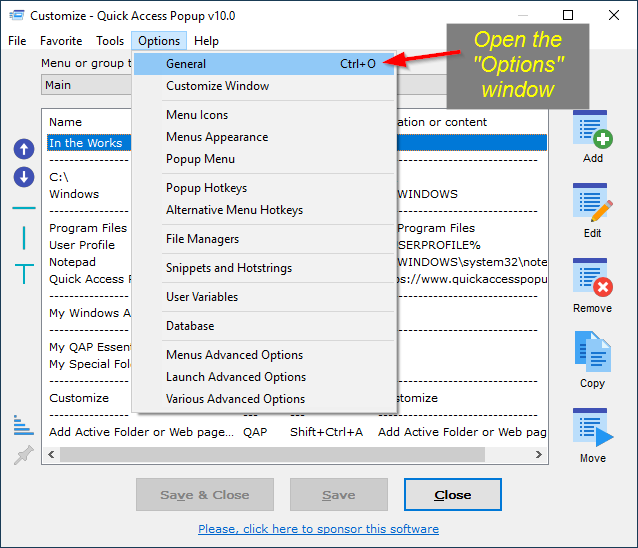Open Various Advanced Options
This screenshot has width=638, height=548.
pyautogui.click(x=264, y=399)
